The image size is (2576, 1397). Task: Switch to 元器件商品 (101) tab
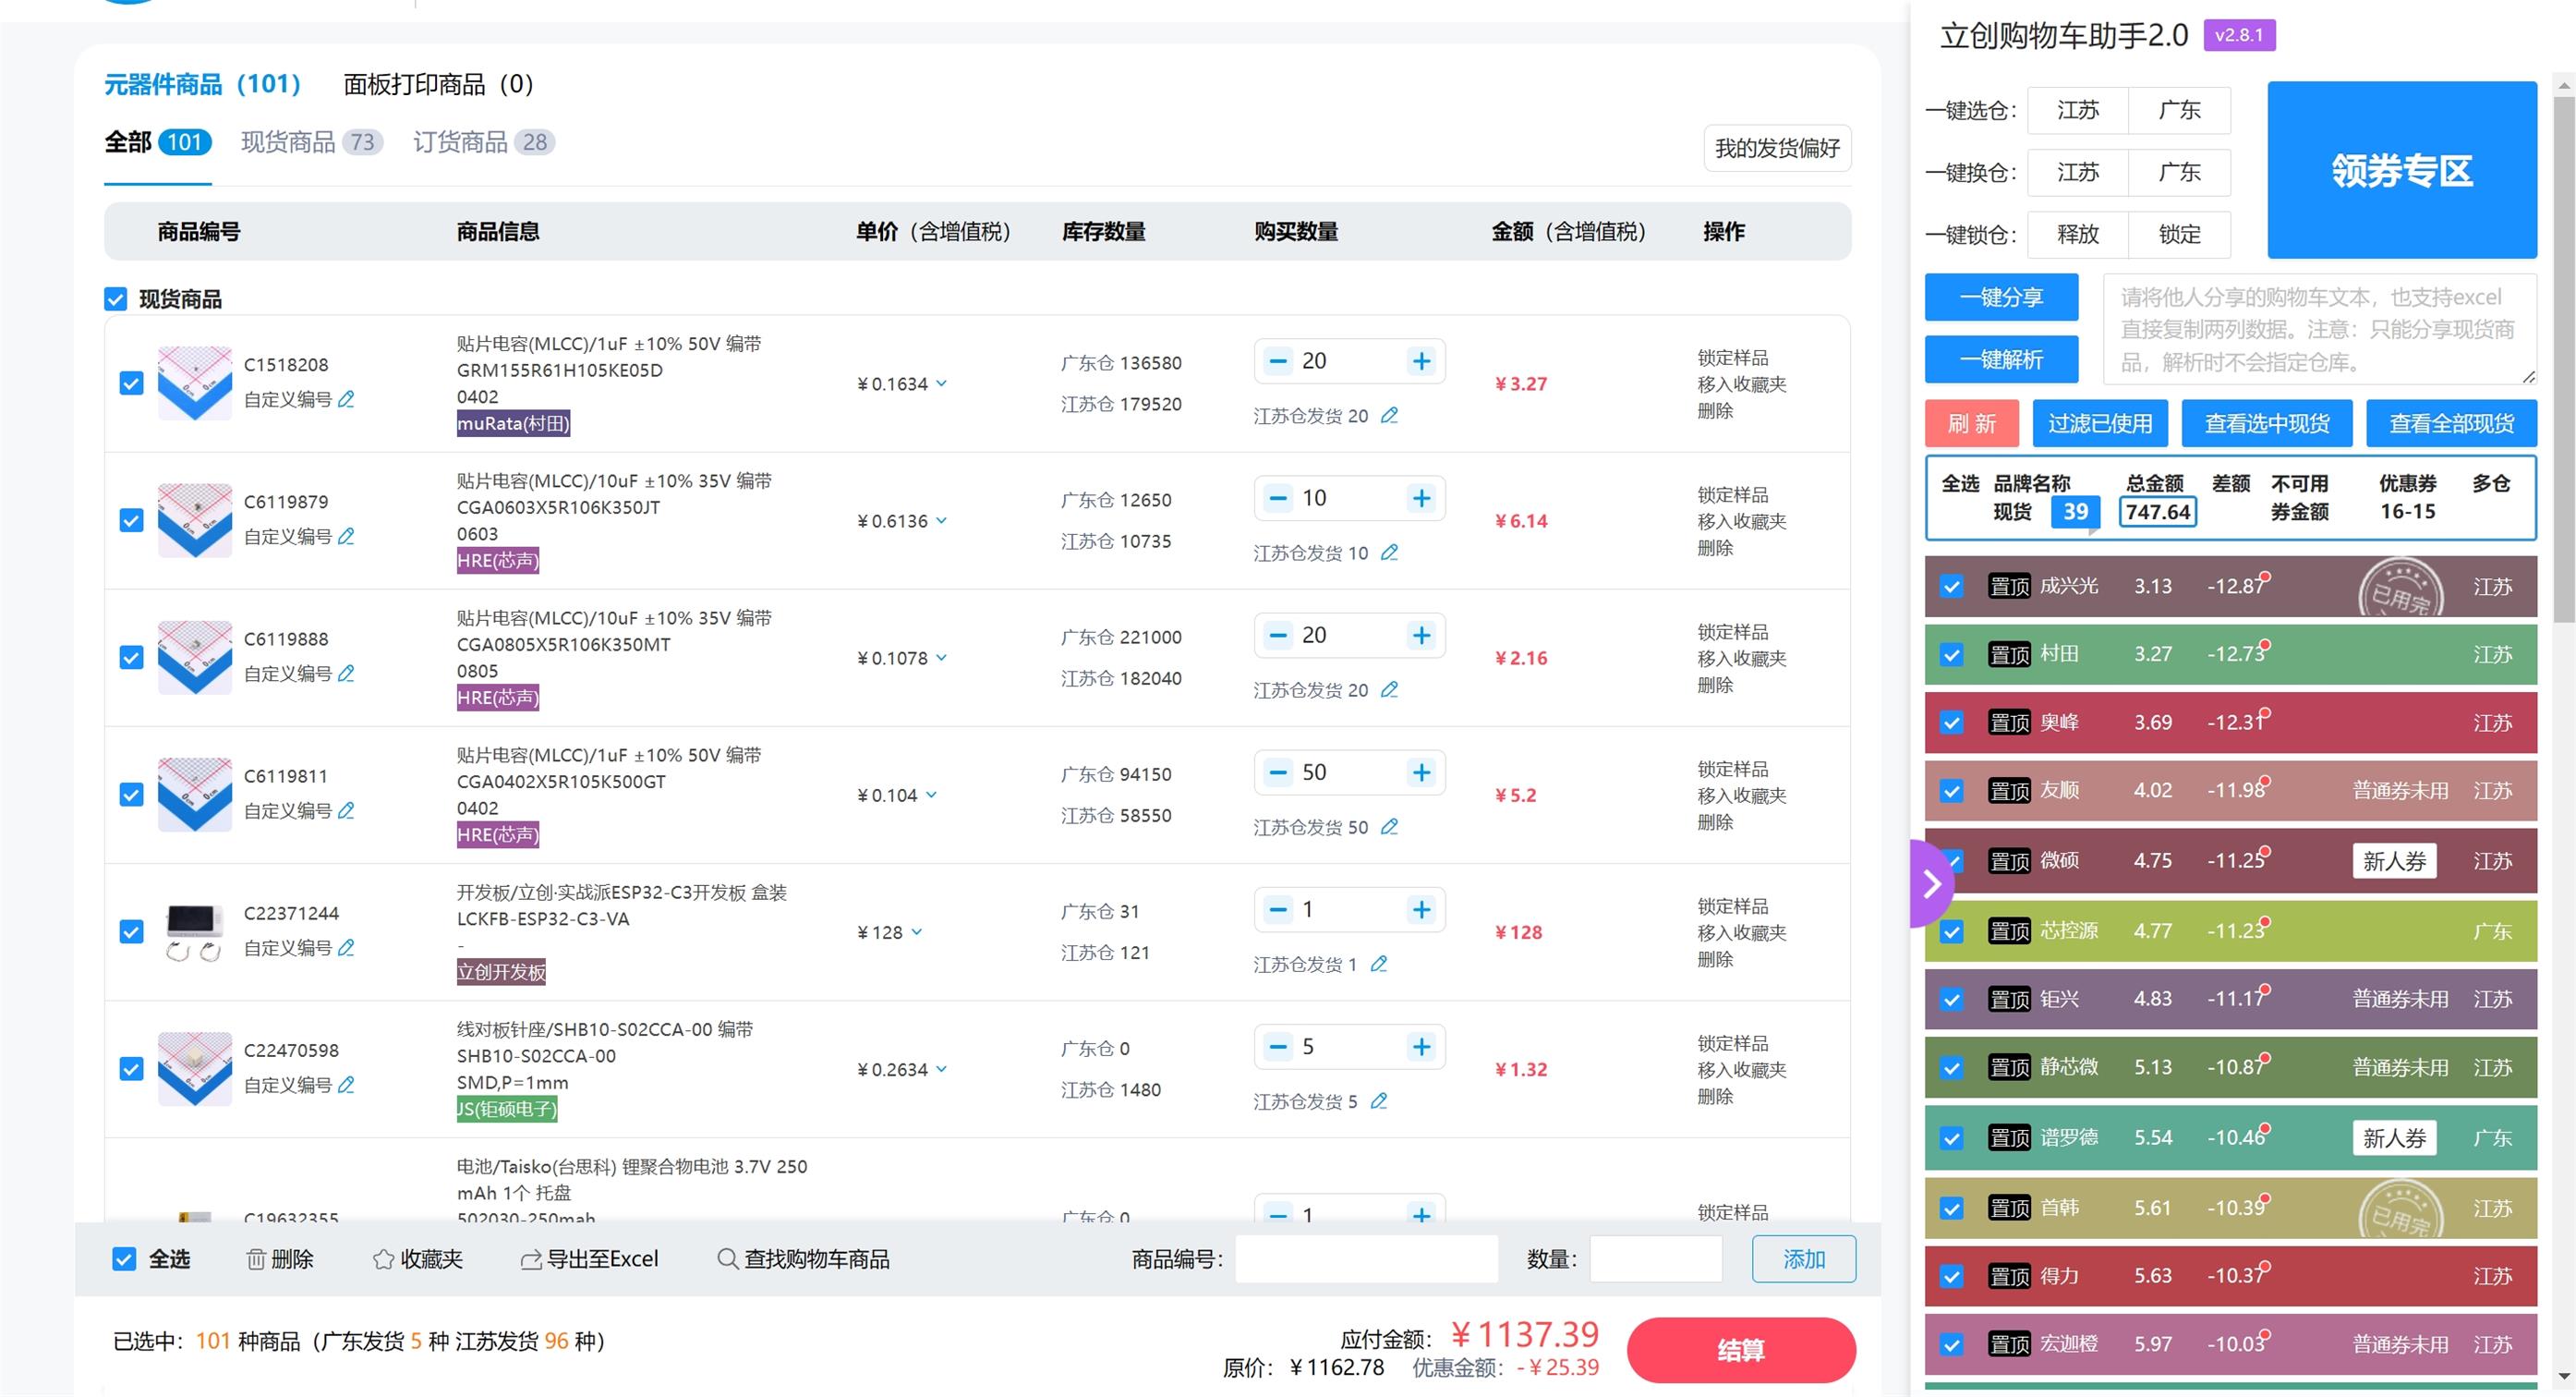(x=203, y=84)
